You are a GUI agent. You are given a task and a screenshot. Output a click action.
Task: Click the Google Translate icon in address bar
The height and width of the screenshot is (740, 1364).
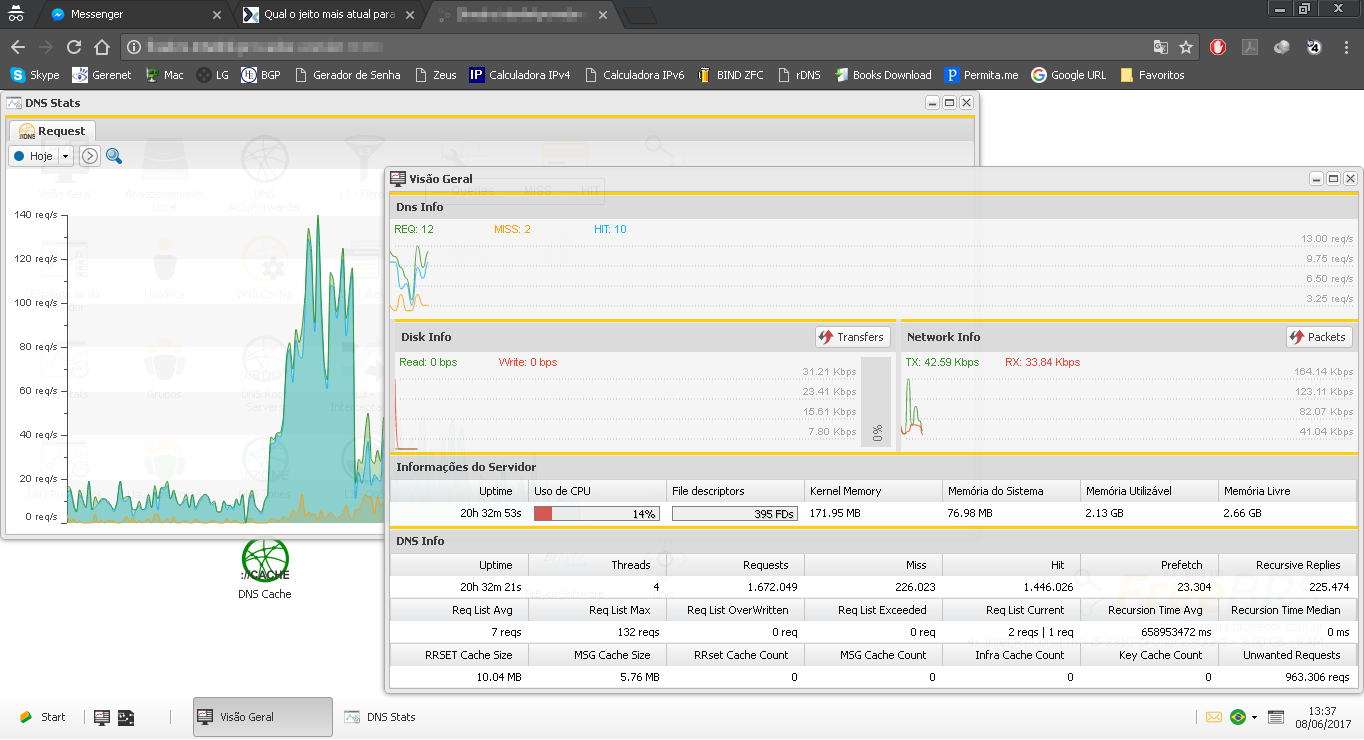click(x=1160, y=47)
